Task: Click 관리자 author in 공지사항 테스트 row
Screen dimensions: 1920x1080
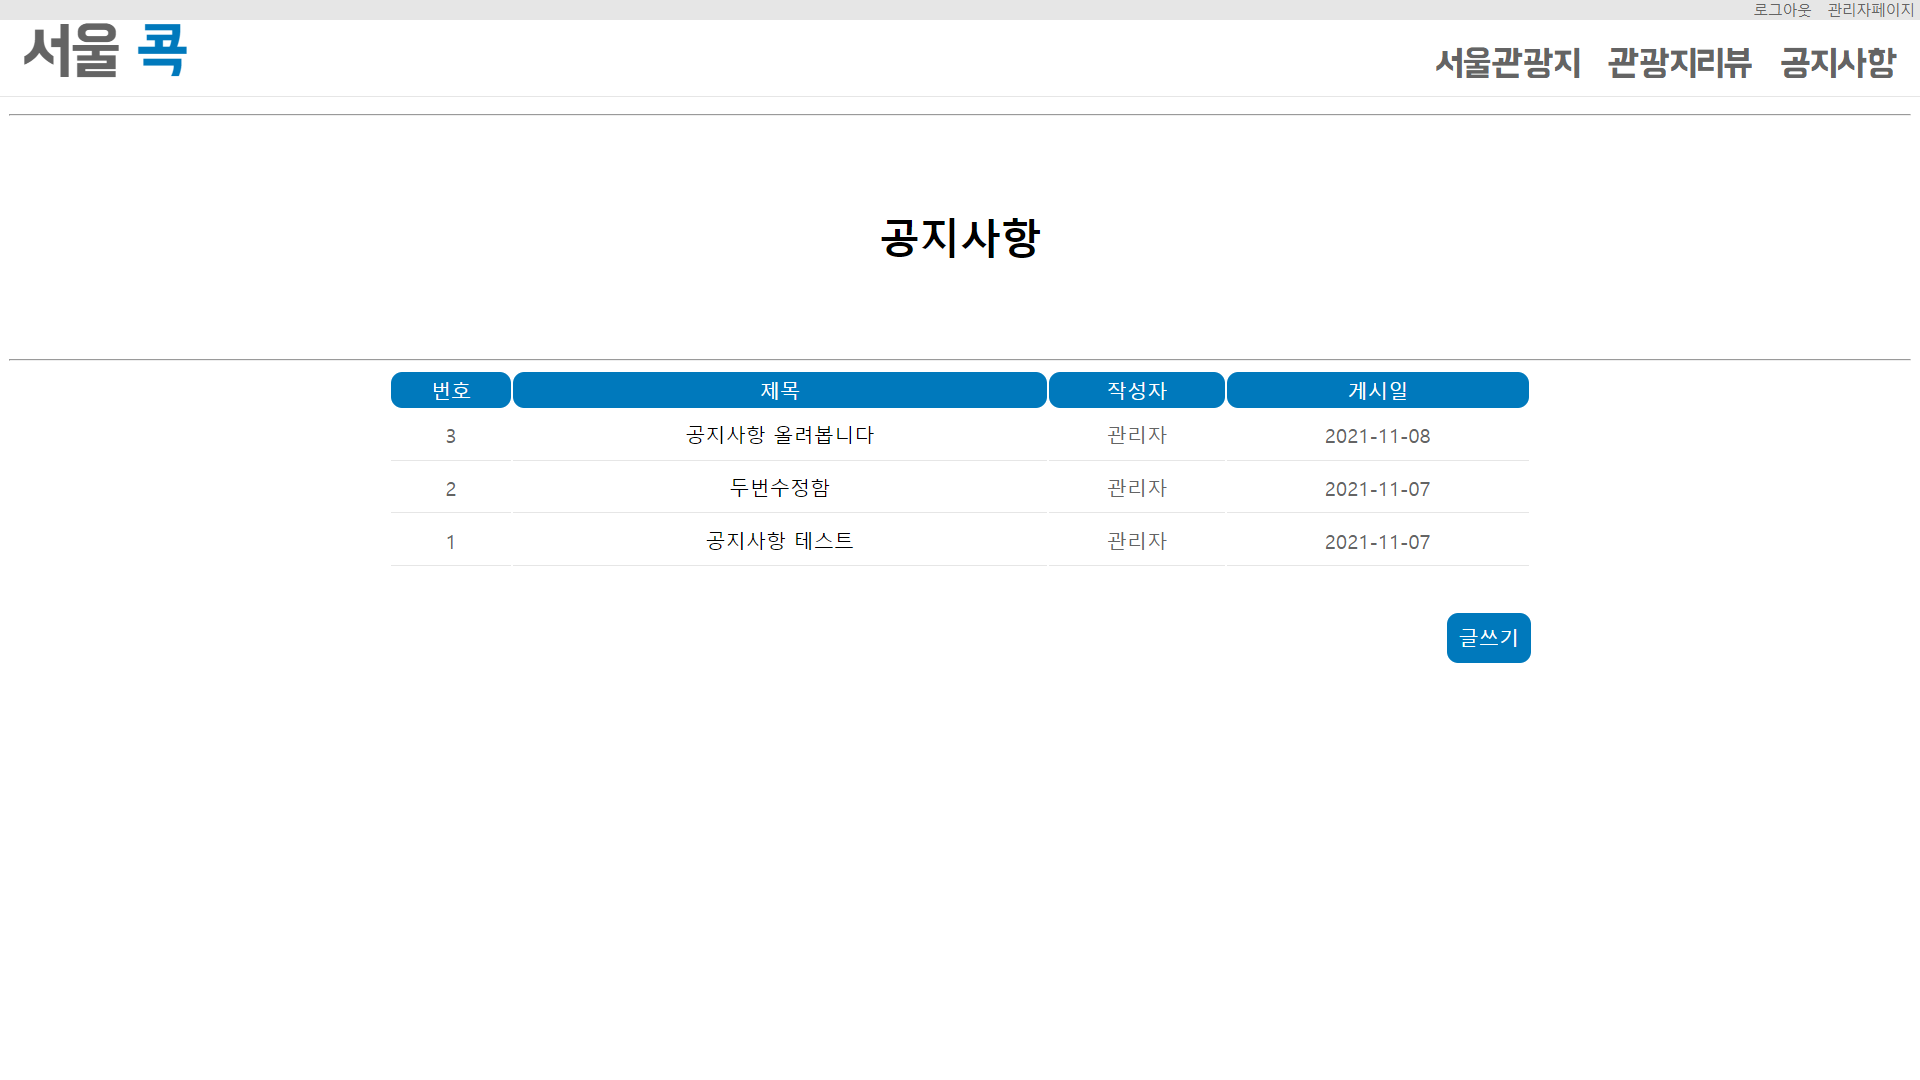Action: pos(1137,541)
